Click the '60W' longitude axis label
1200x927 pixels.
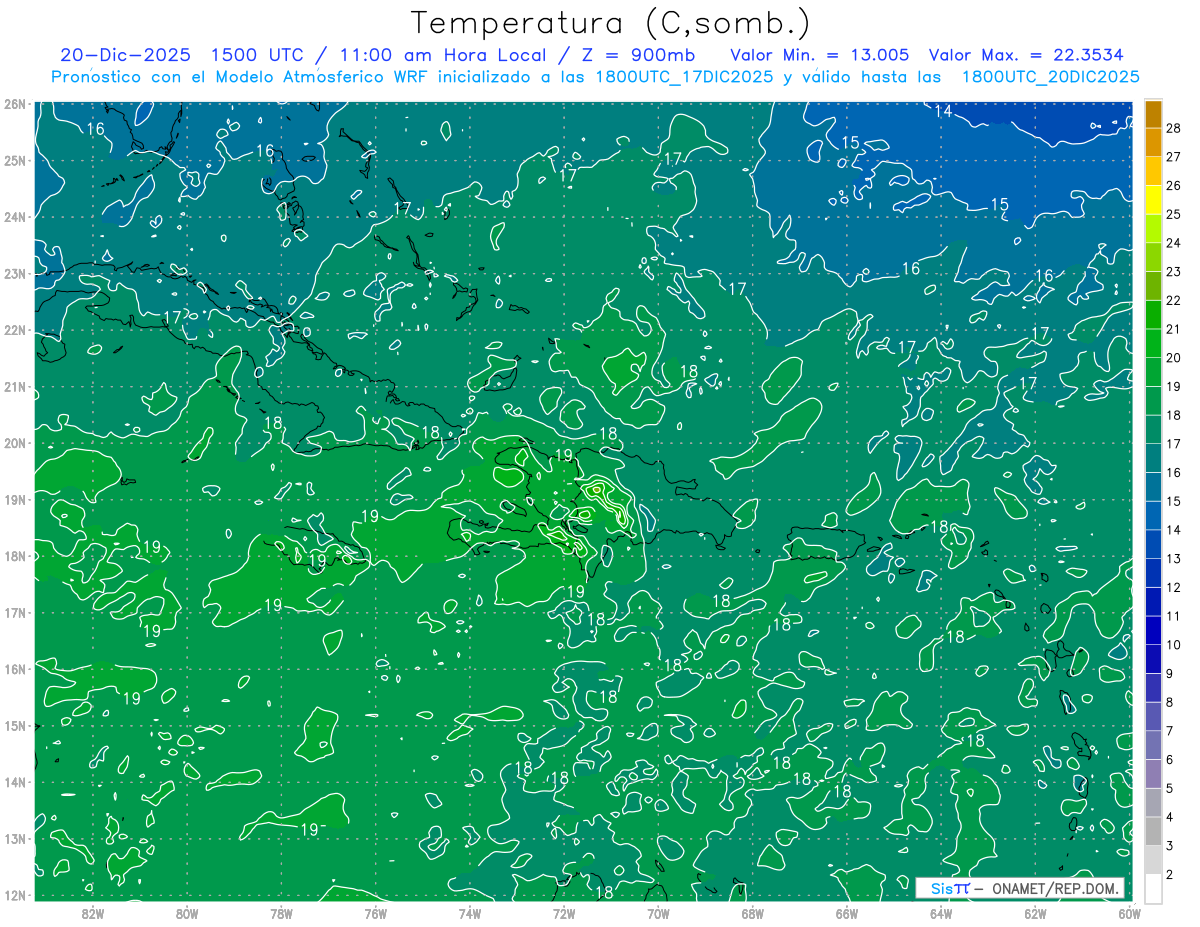click(x=1129, y=913)
